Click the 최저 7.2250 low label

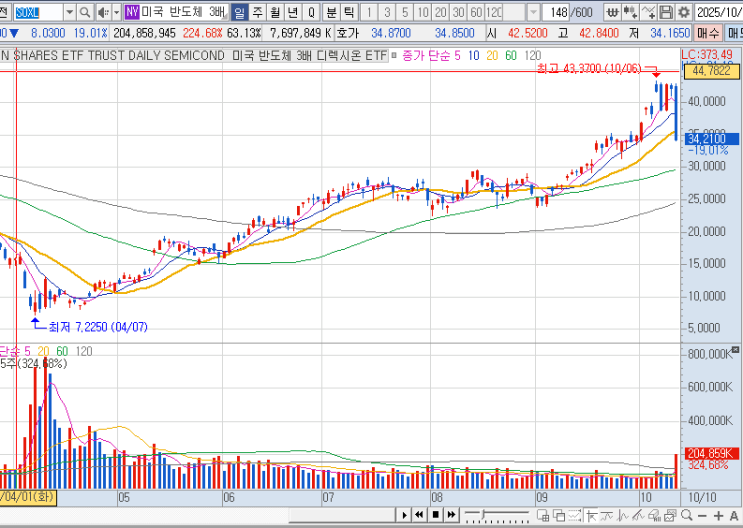(98, 327)
